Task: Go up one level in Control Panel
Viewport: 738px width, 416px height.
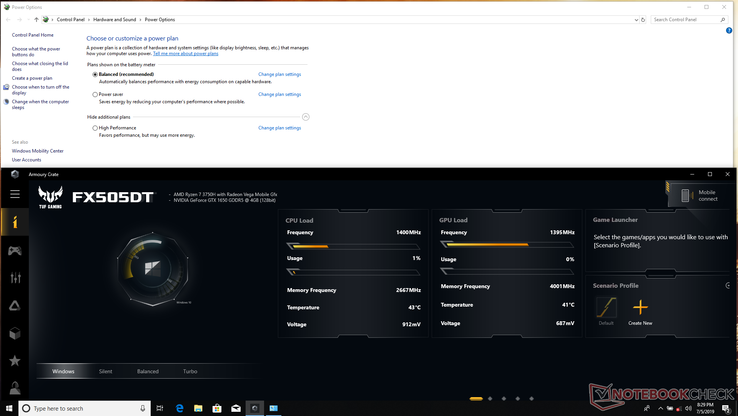Action: click(x=36, y=20)
